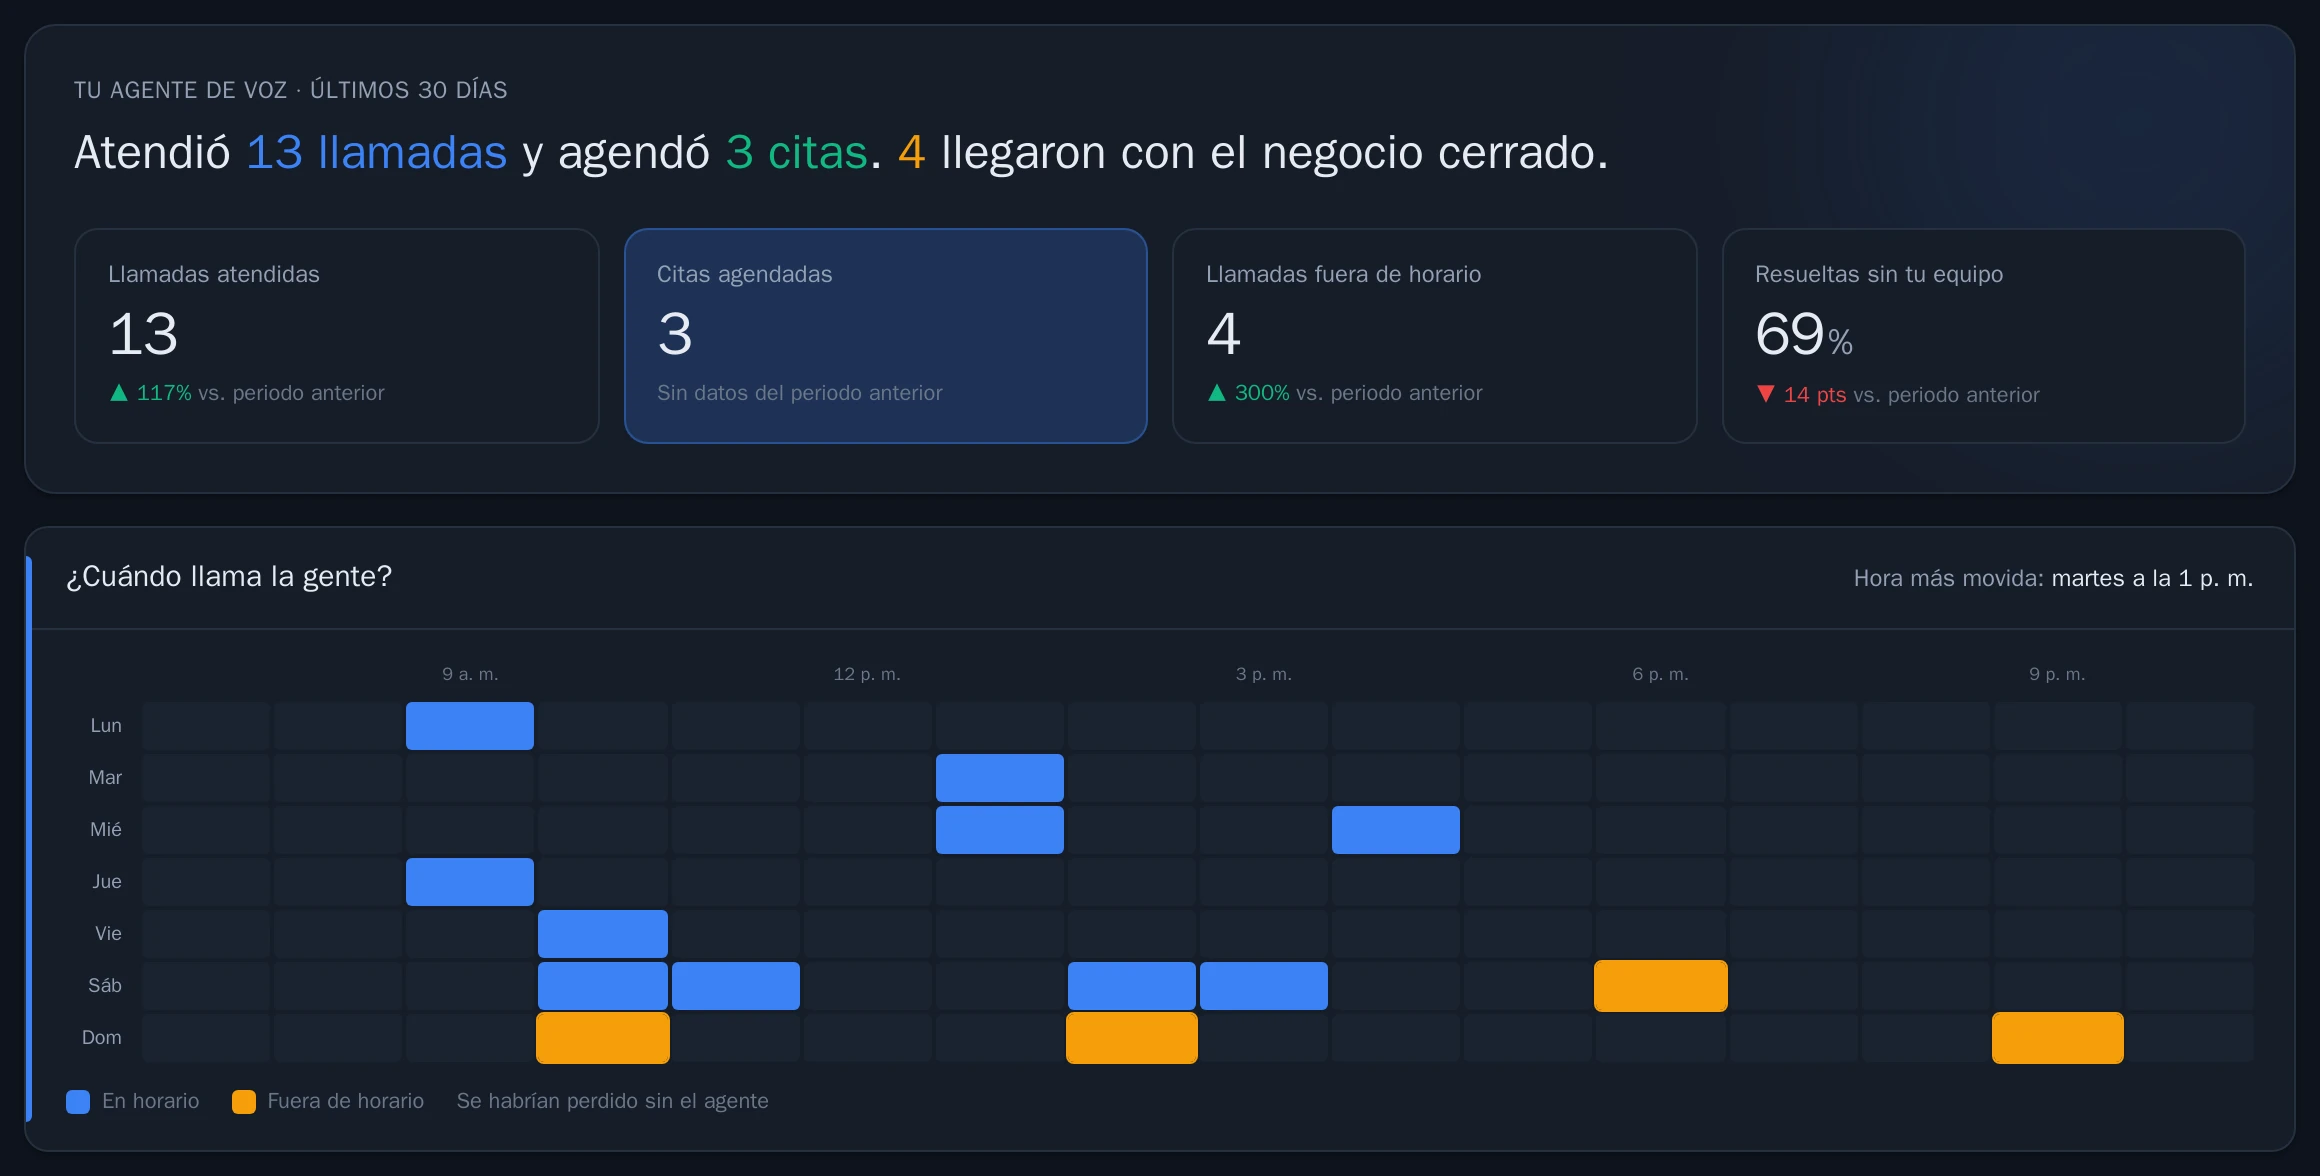Click the blue En horario legend swatch
The height and width of the screenshot is (1176, 2320).
(x=78, y=1102)
